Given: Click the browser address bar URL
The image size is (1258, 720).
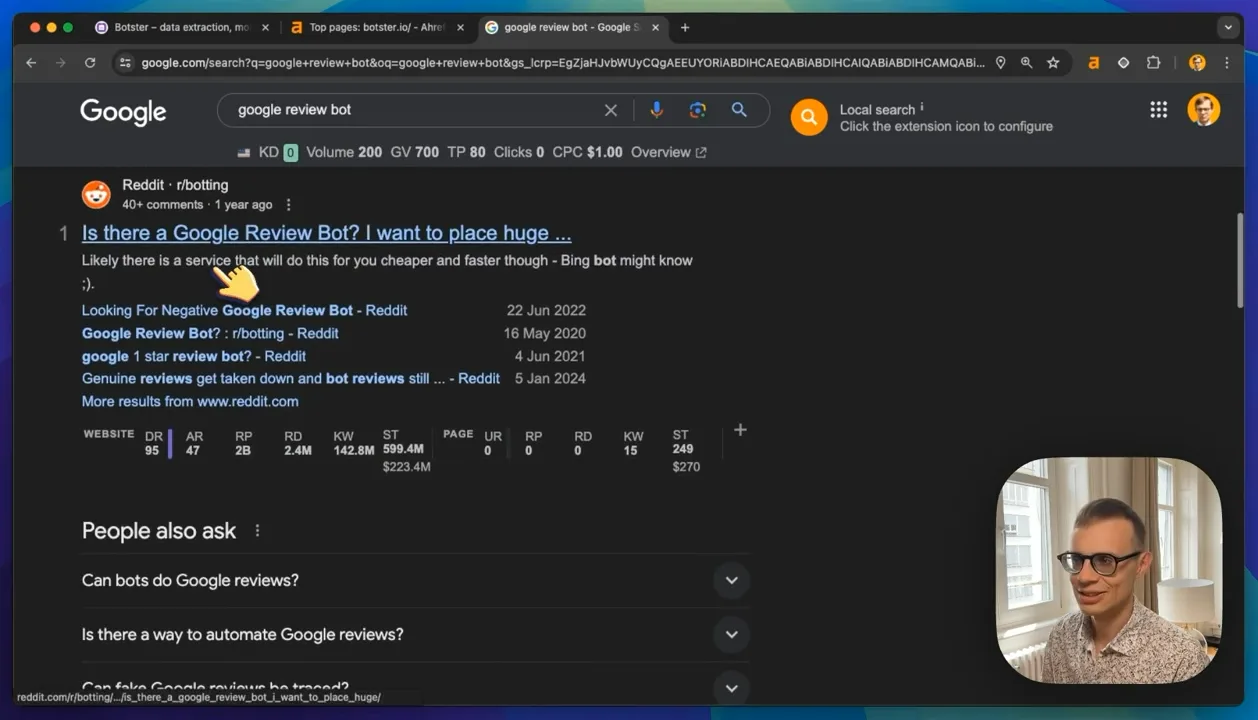Looking at the screenshot, I should (x=563, y=63).
